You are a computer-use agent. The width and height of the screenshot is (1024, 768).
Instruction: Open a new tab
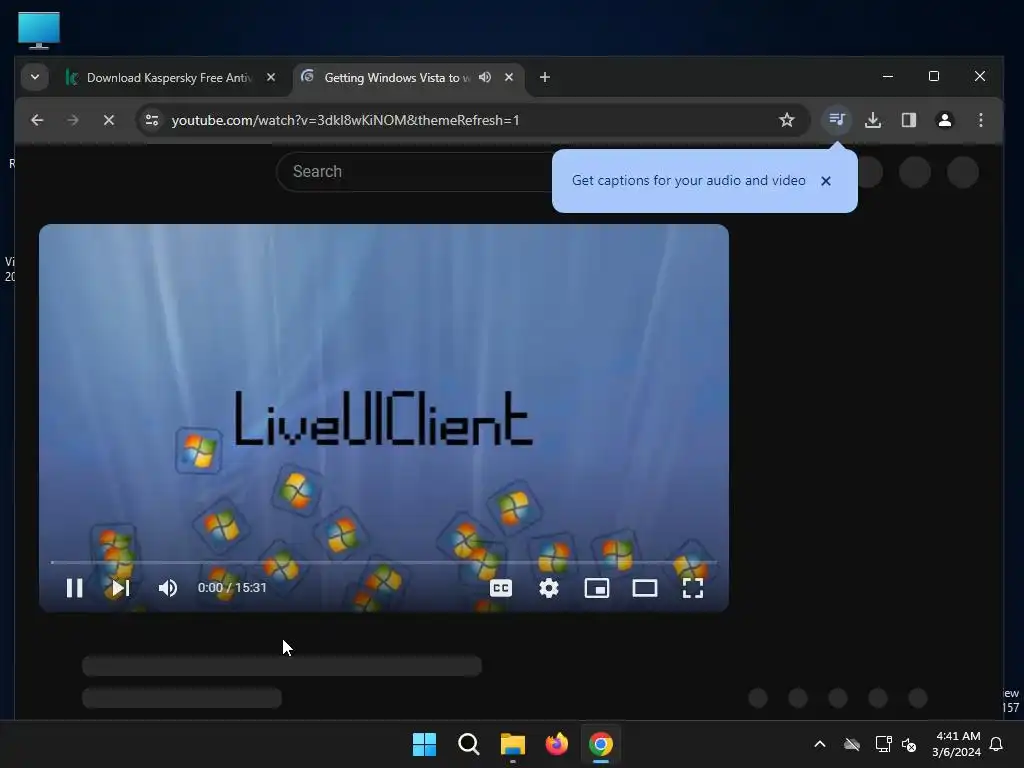coord(545,78)
